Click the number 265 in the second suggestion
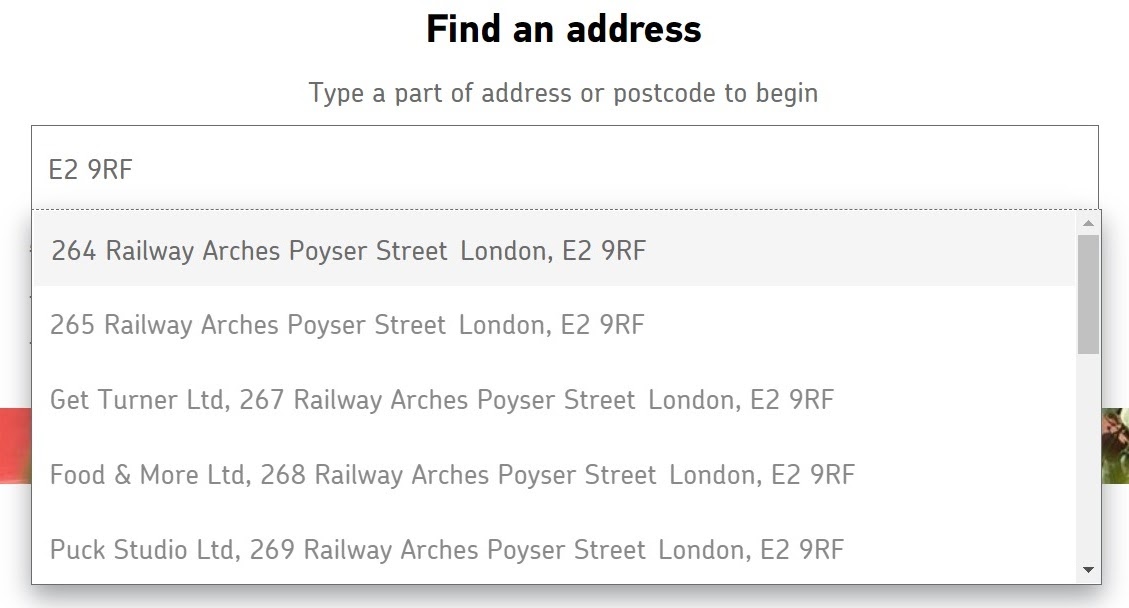The width and height of the screenshot is (1129, 608). pos(72,325)
